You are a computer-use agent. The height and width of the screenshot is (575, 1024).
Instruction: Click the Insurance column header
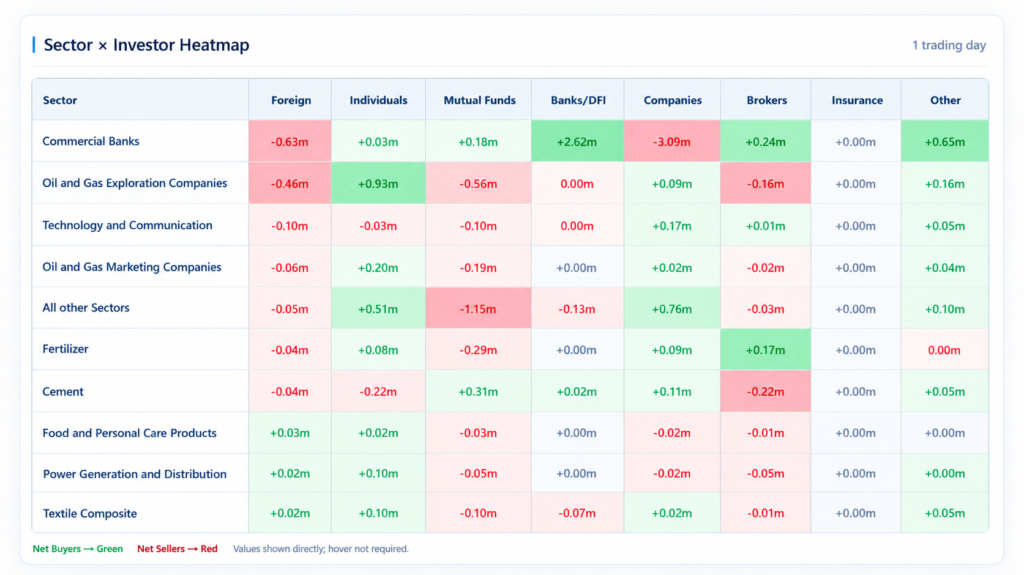pos(857,100)
